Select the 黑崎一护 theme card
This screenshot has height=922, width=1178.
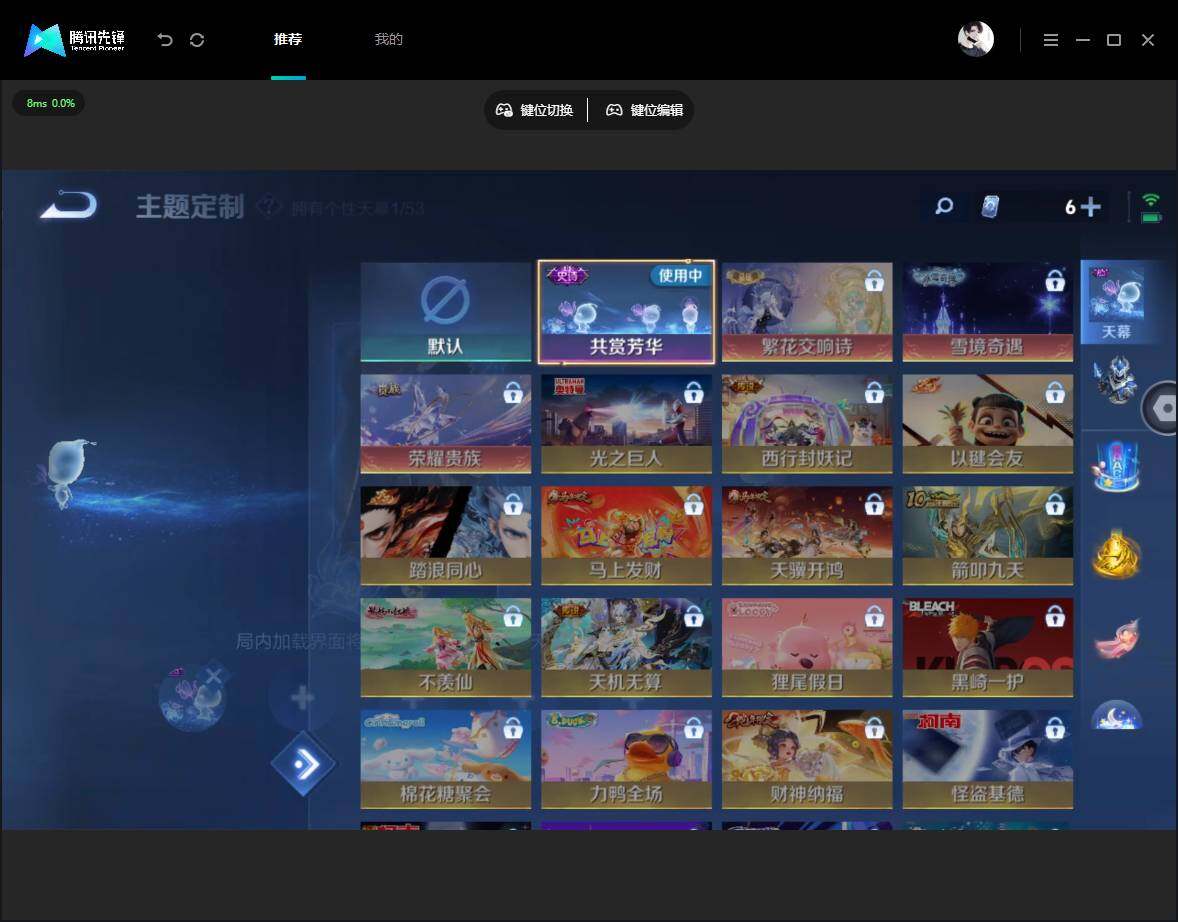987,647
